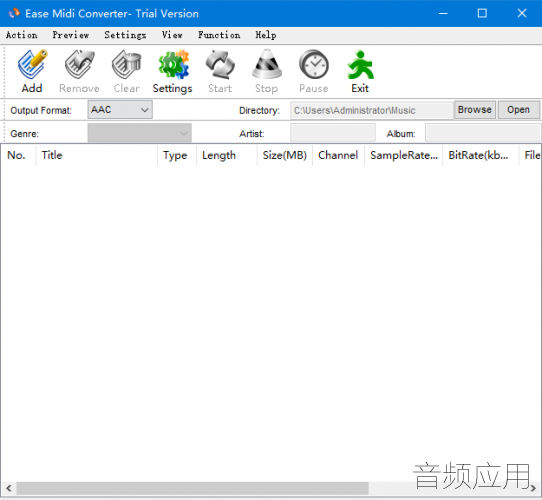Click the Stop cone toolbar icon

click(267, 64)
